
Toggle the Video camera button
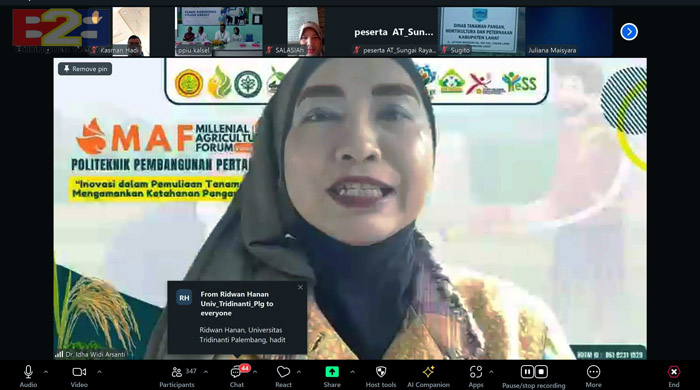point(79,372)
